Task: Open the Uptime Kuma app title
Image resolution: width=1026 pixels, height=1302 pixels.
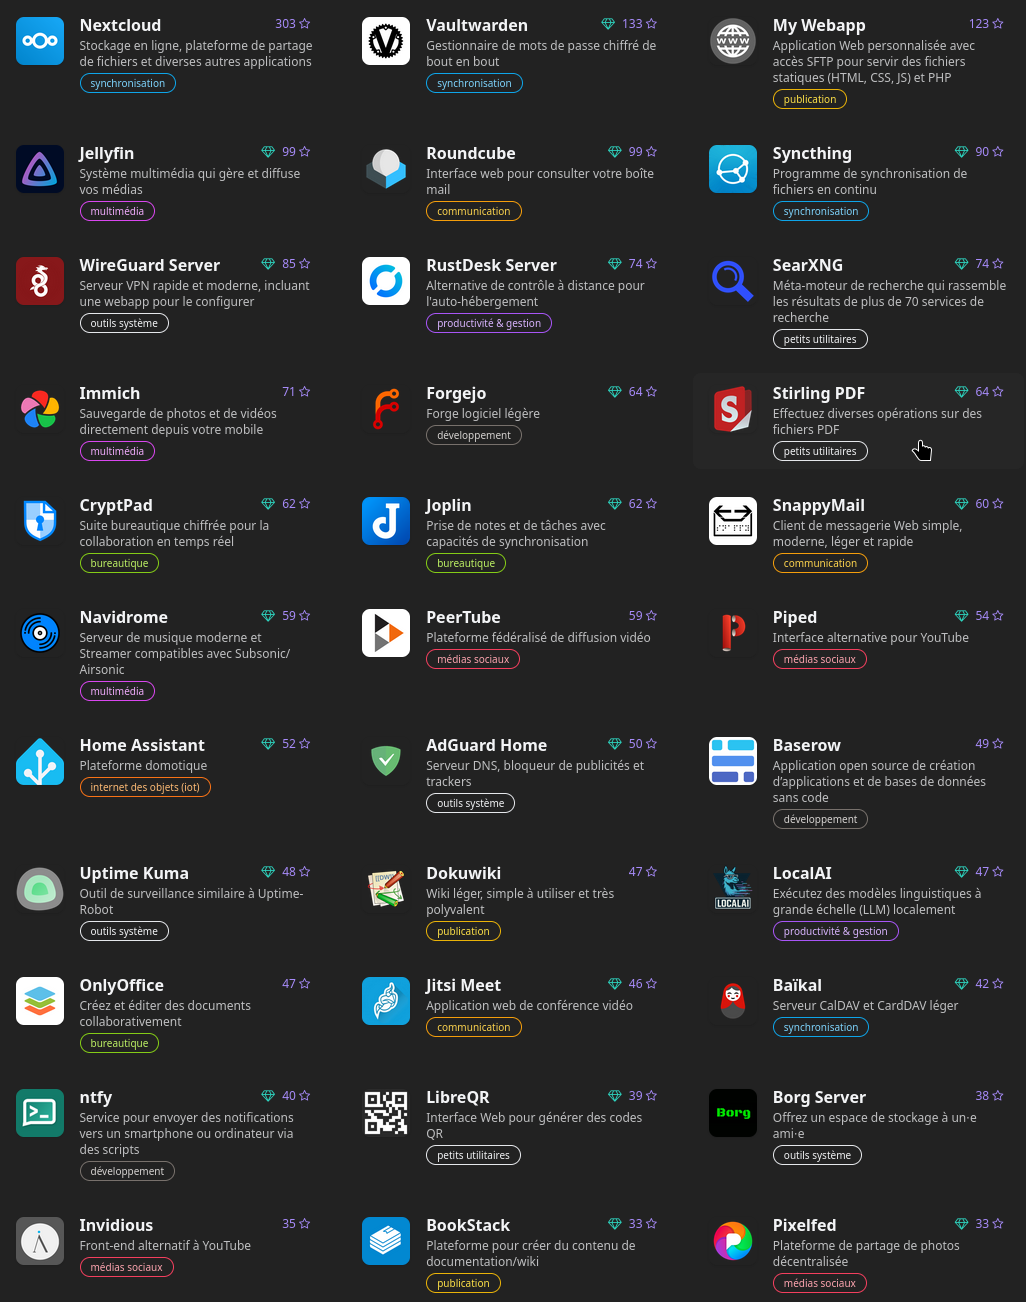Action: [134, 873]
